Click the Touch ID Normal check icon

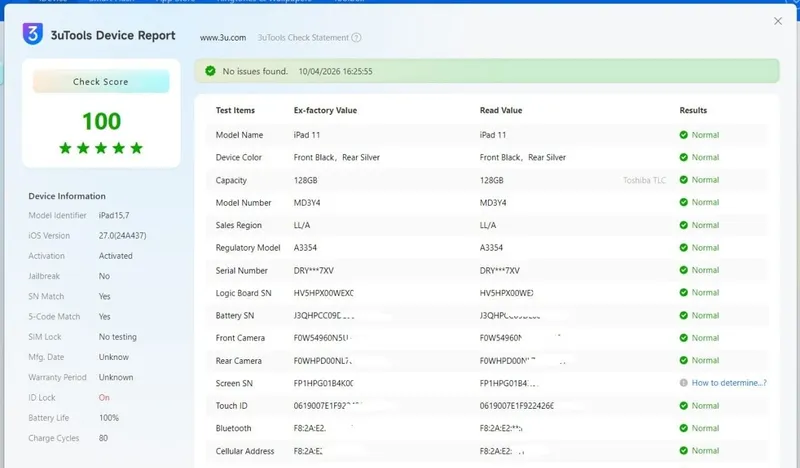(x=684, y=406)
